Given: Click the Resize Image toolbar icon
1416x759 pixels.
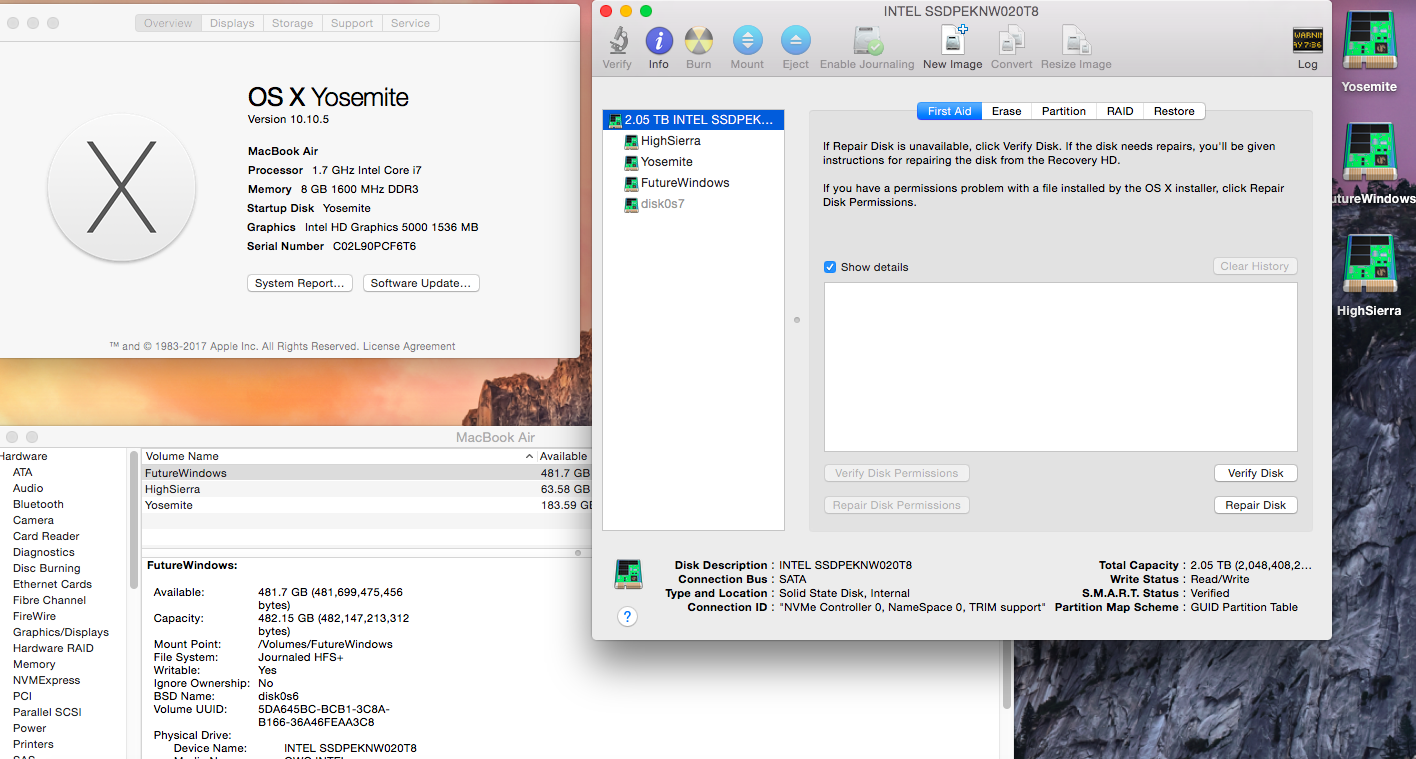Looking at the screenshot, I should pos(1076,41).
